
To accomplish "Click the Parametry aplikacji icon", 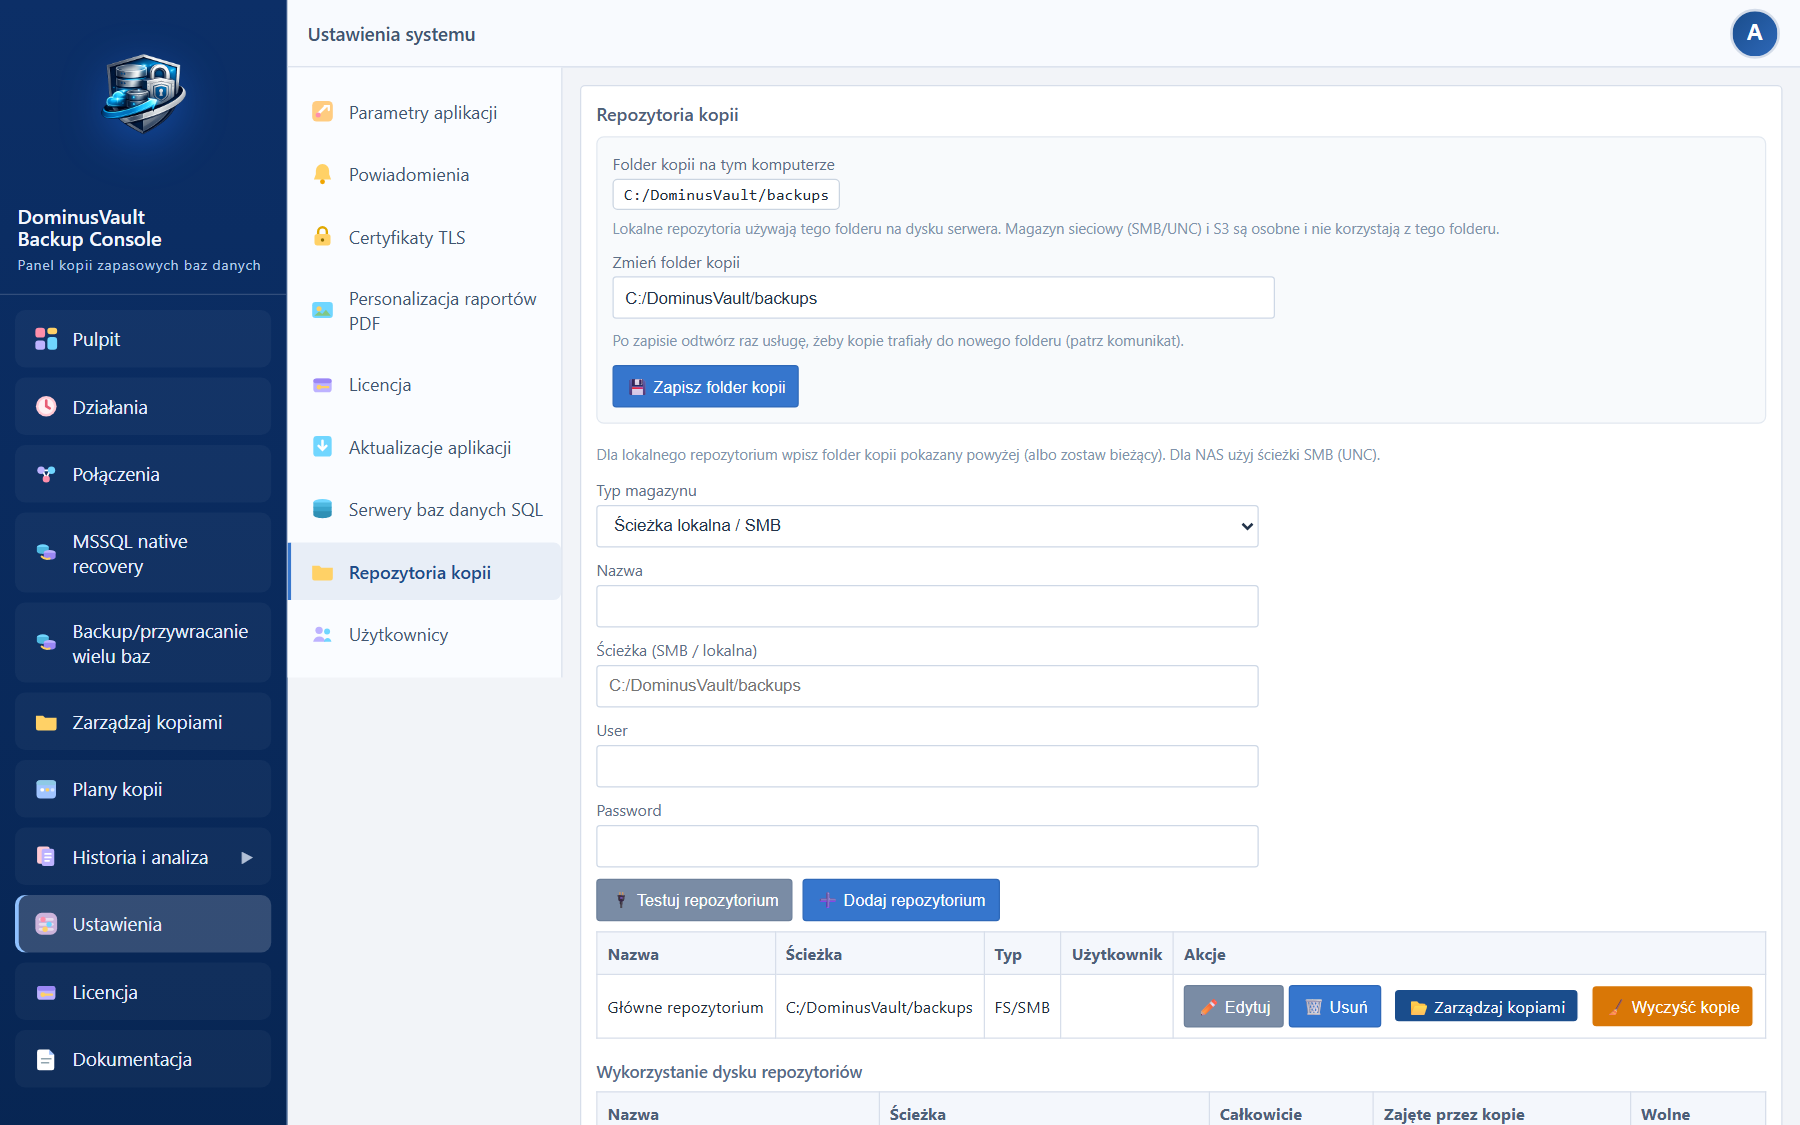I will pos(322,112).
